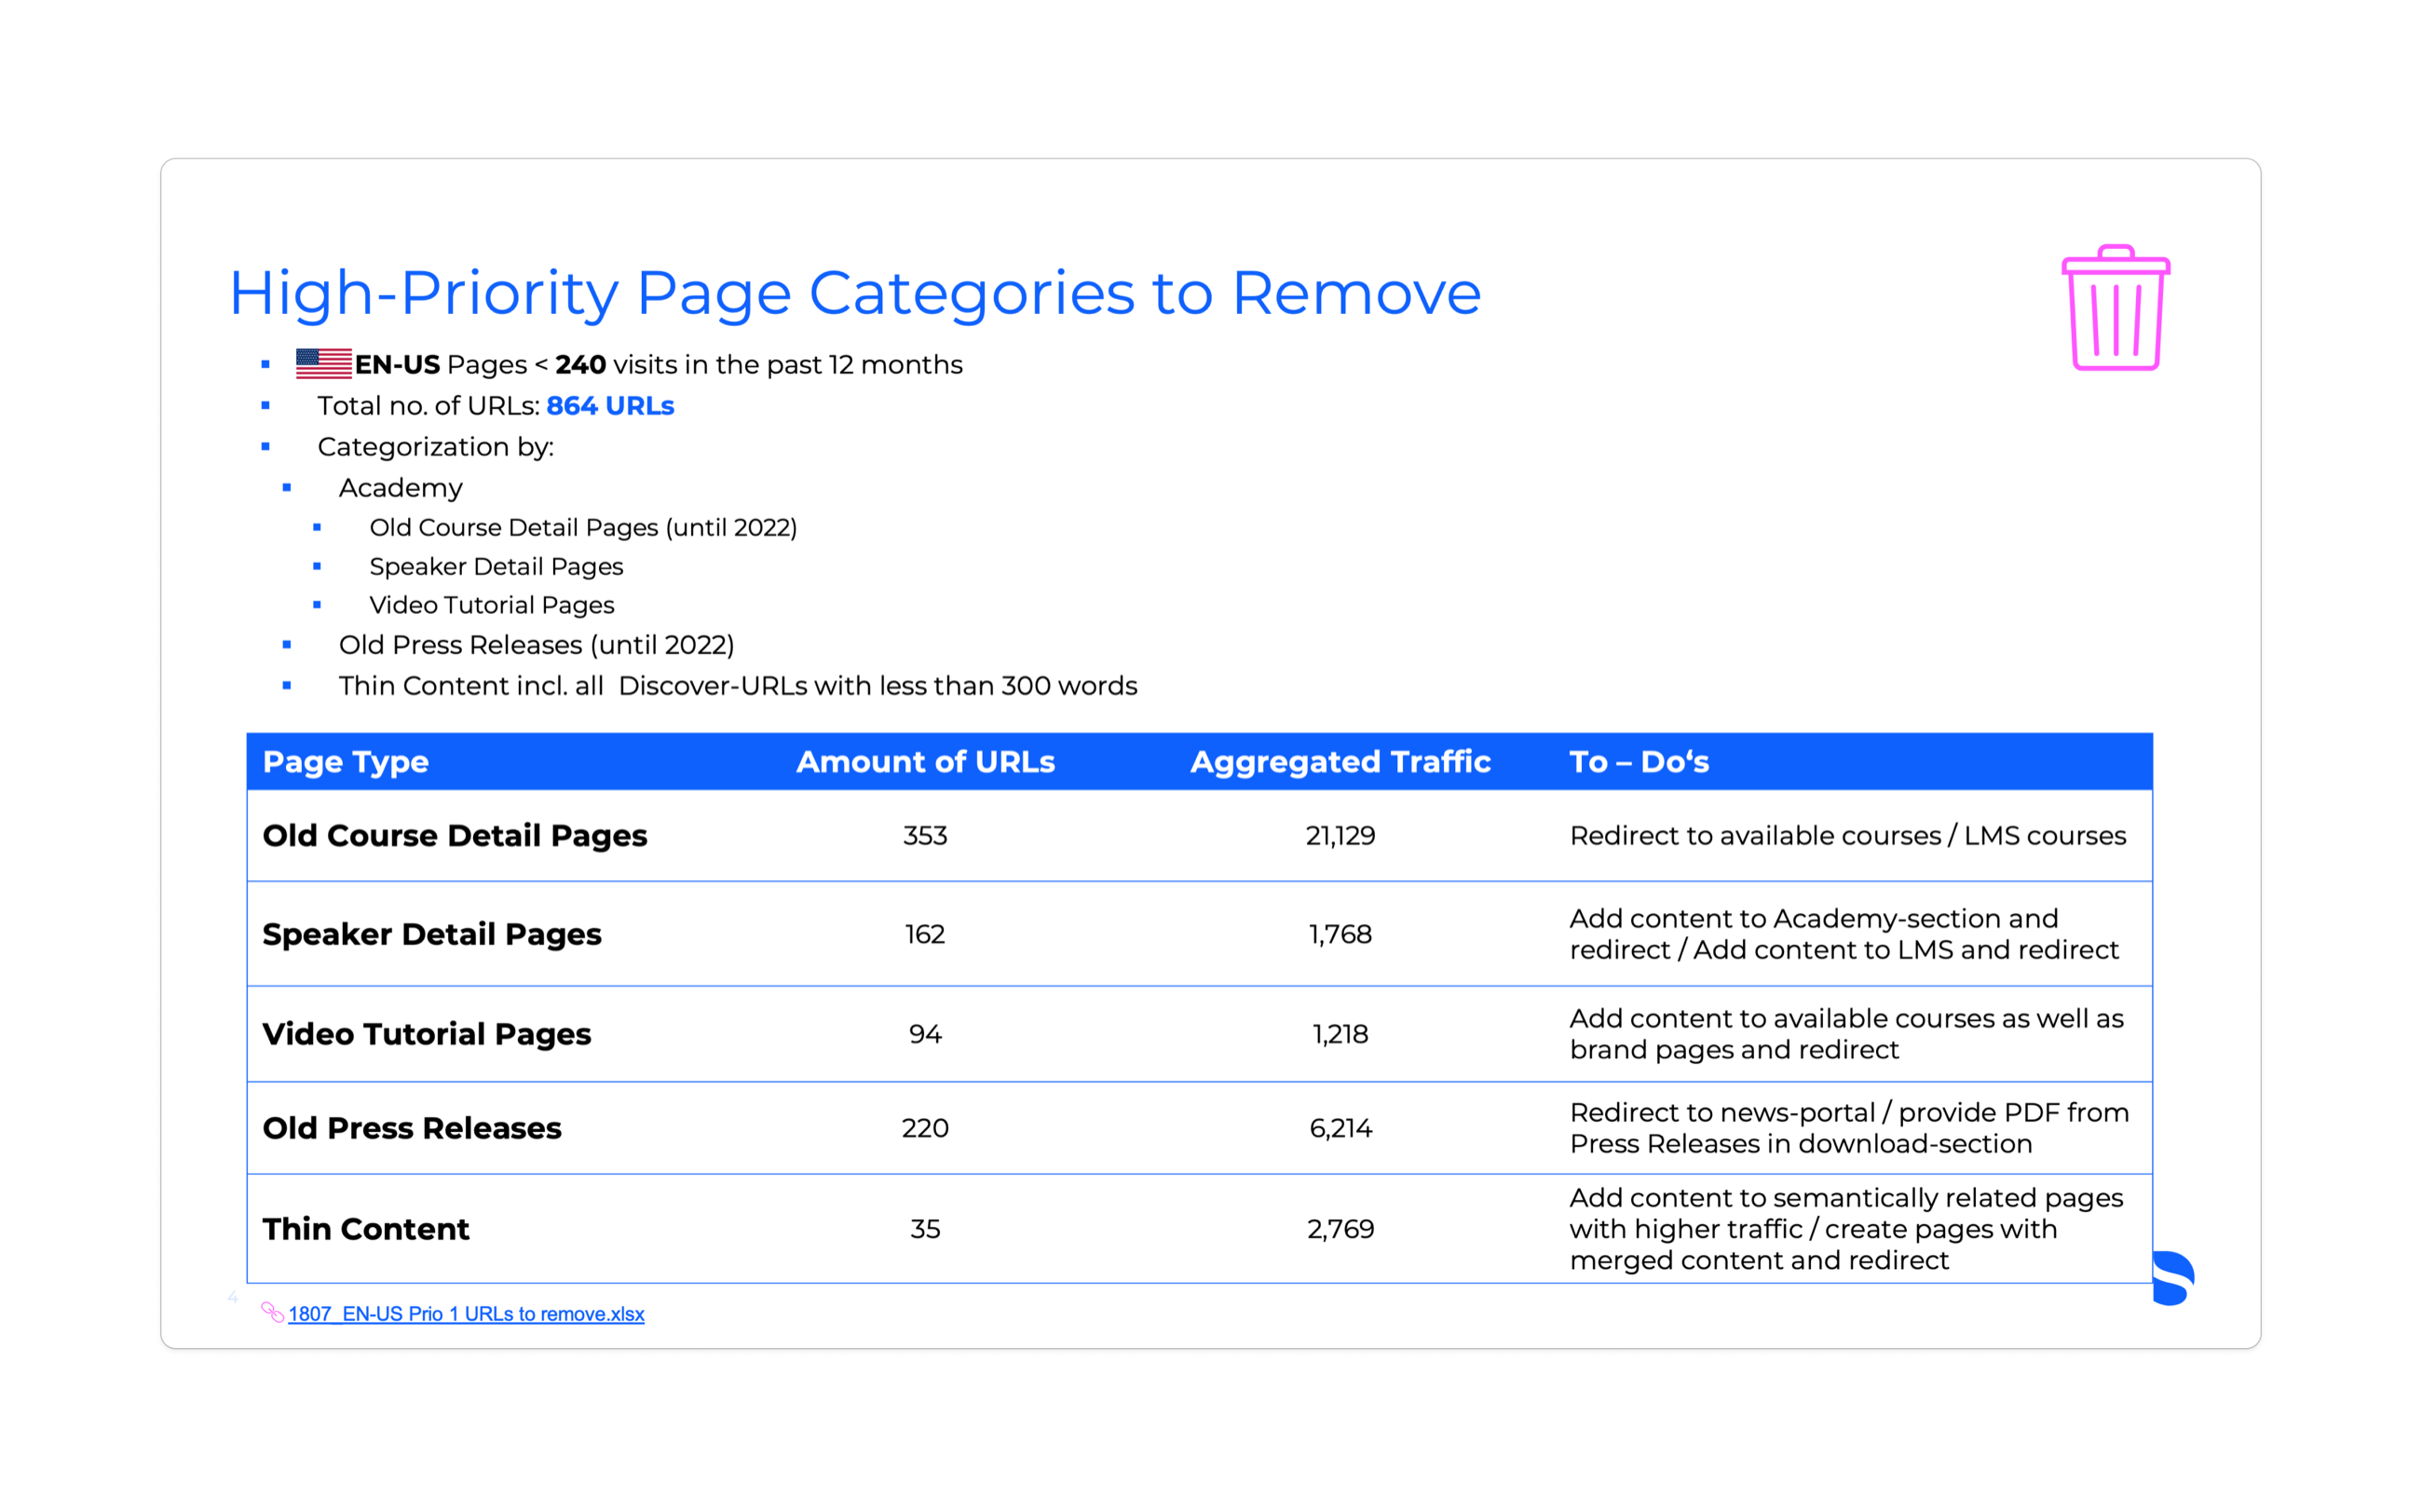The height and width of the screenshot is (1512, 2422).
Task: Click 'Add content to semantically related pages' cell
Action: (x=1846, y=1229)
